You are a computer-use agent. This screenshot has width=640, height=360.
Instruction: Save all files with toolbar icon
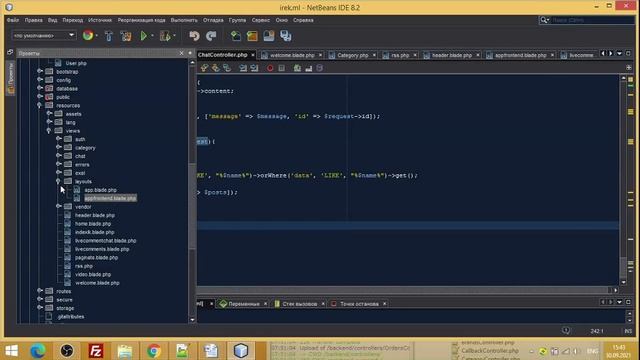click(x=286, y=36)
